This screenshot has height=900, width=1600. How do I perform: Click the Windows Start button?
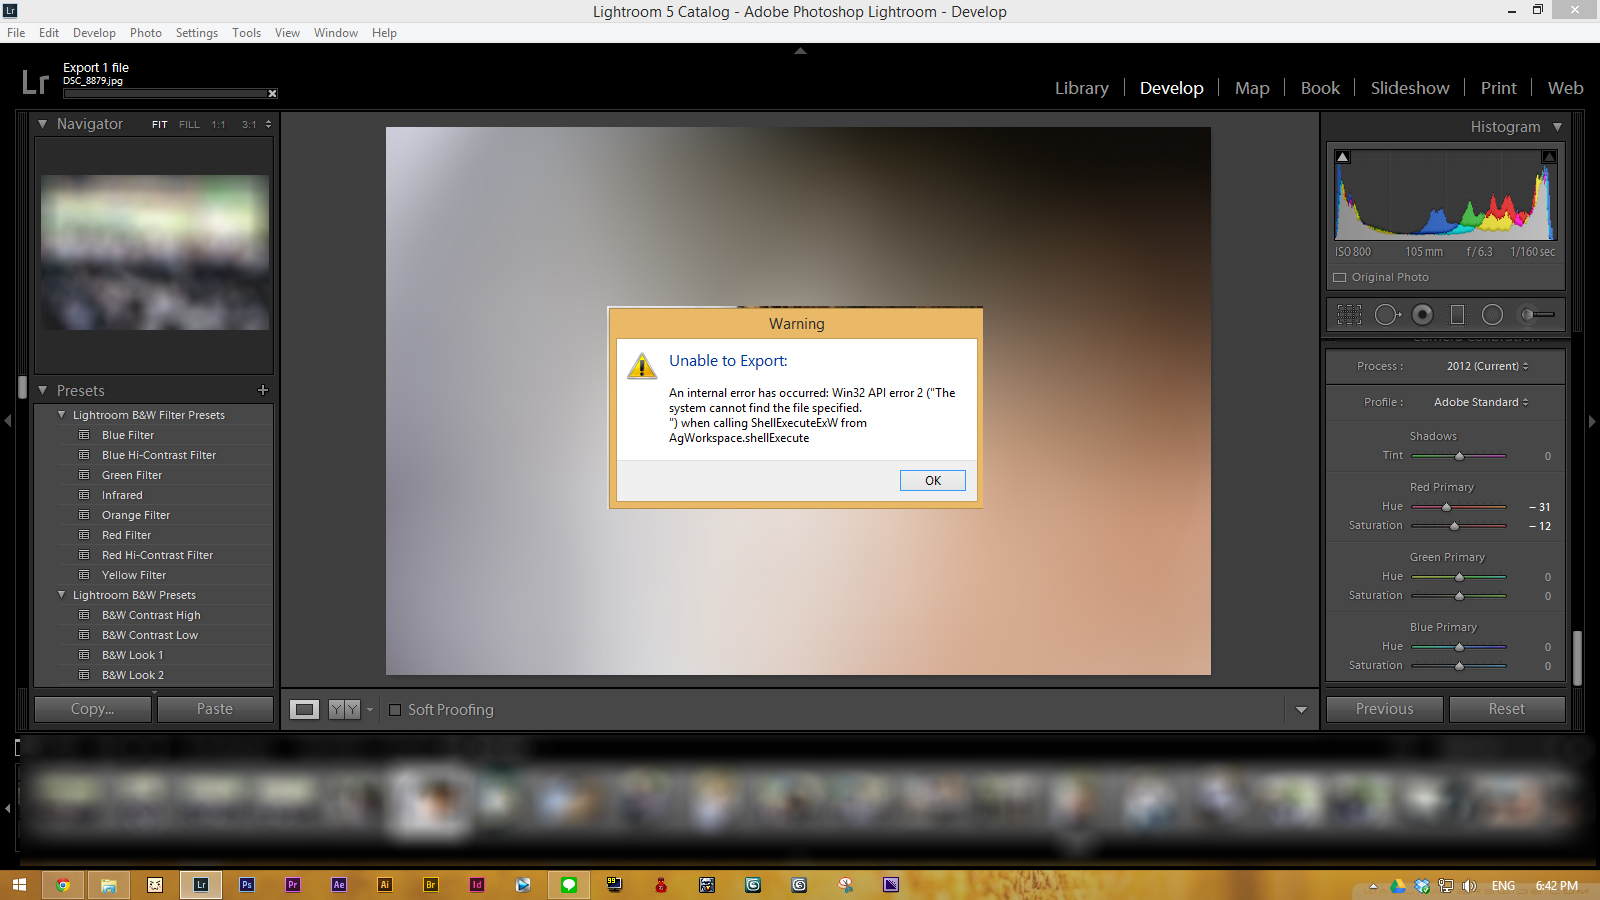click(19, 885)
